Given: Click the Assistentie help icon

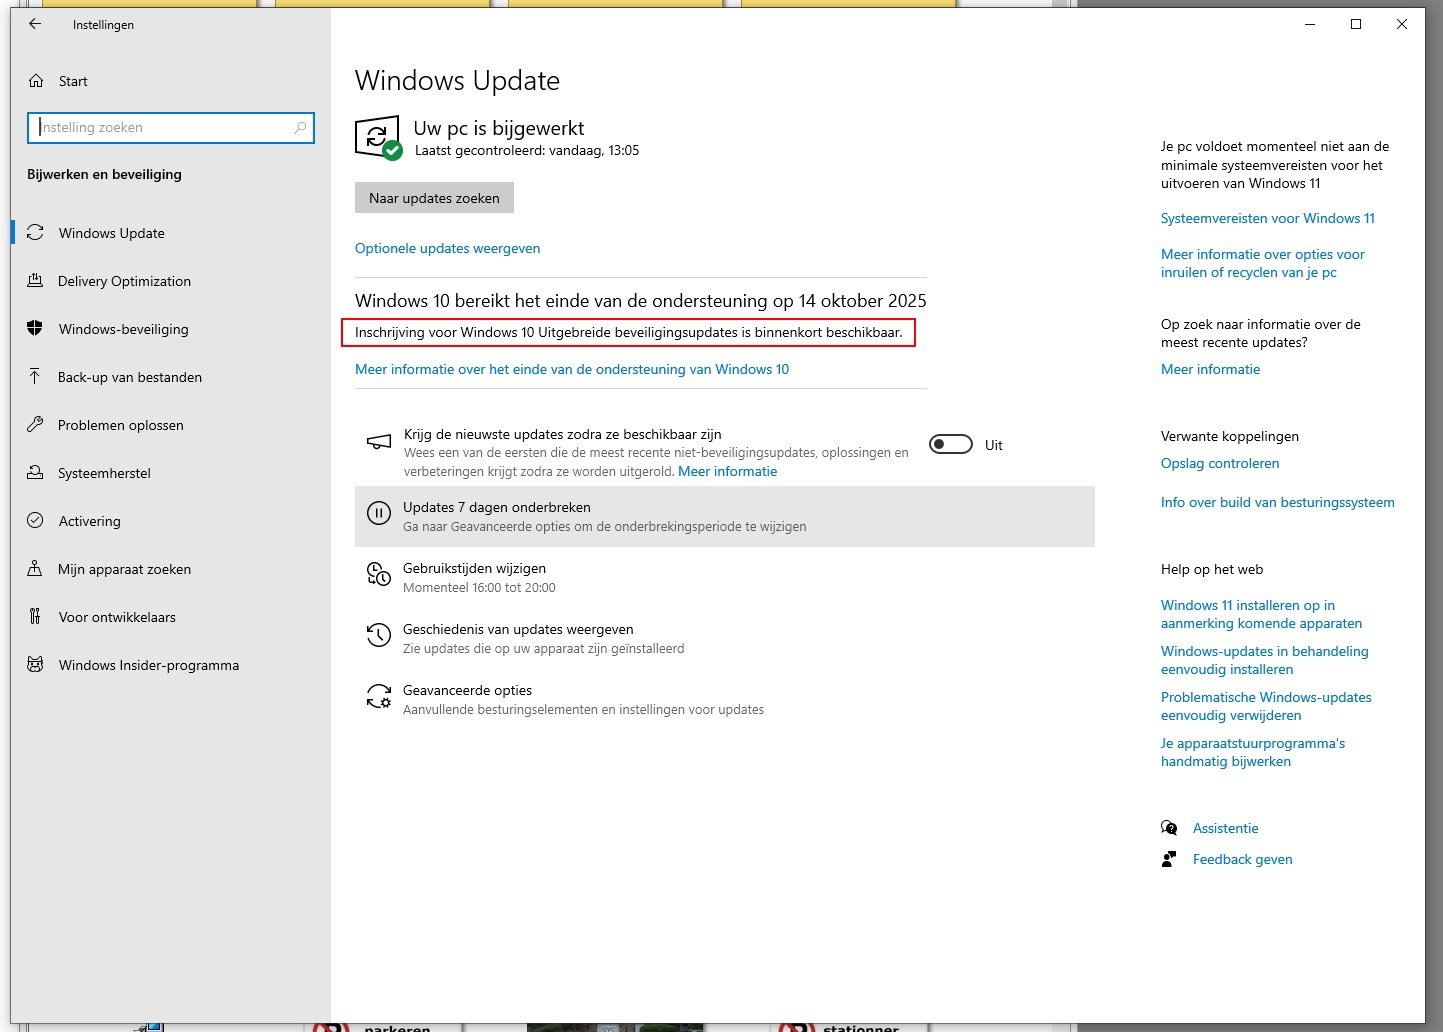Looking at the screenshot, I should point(1169,828).
